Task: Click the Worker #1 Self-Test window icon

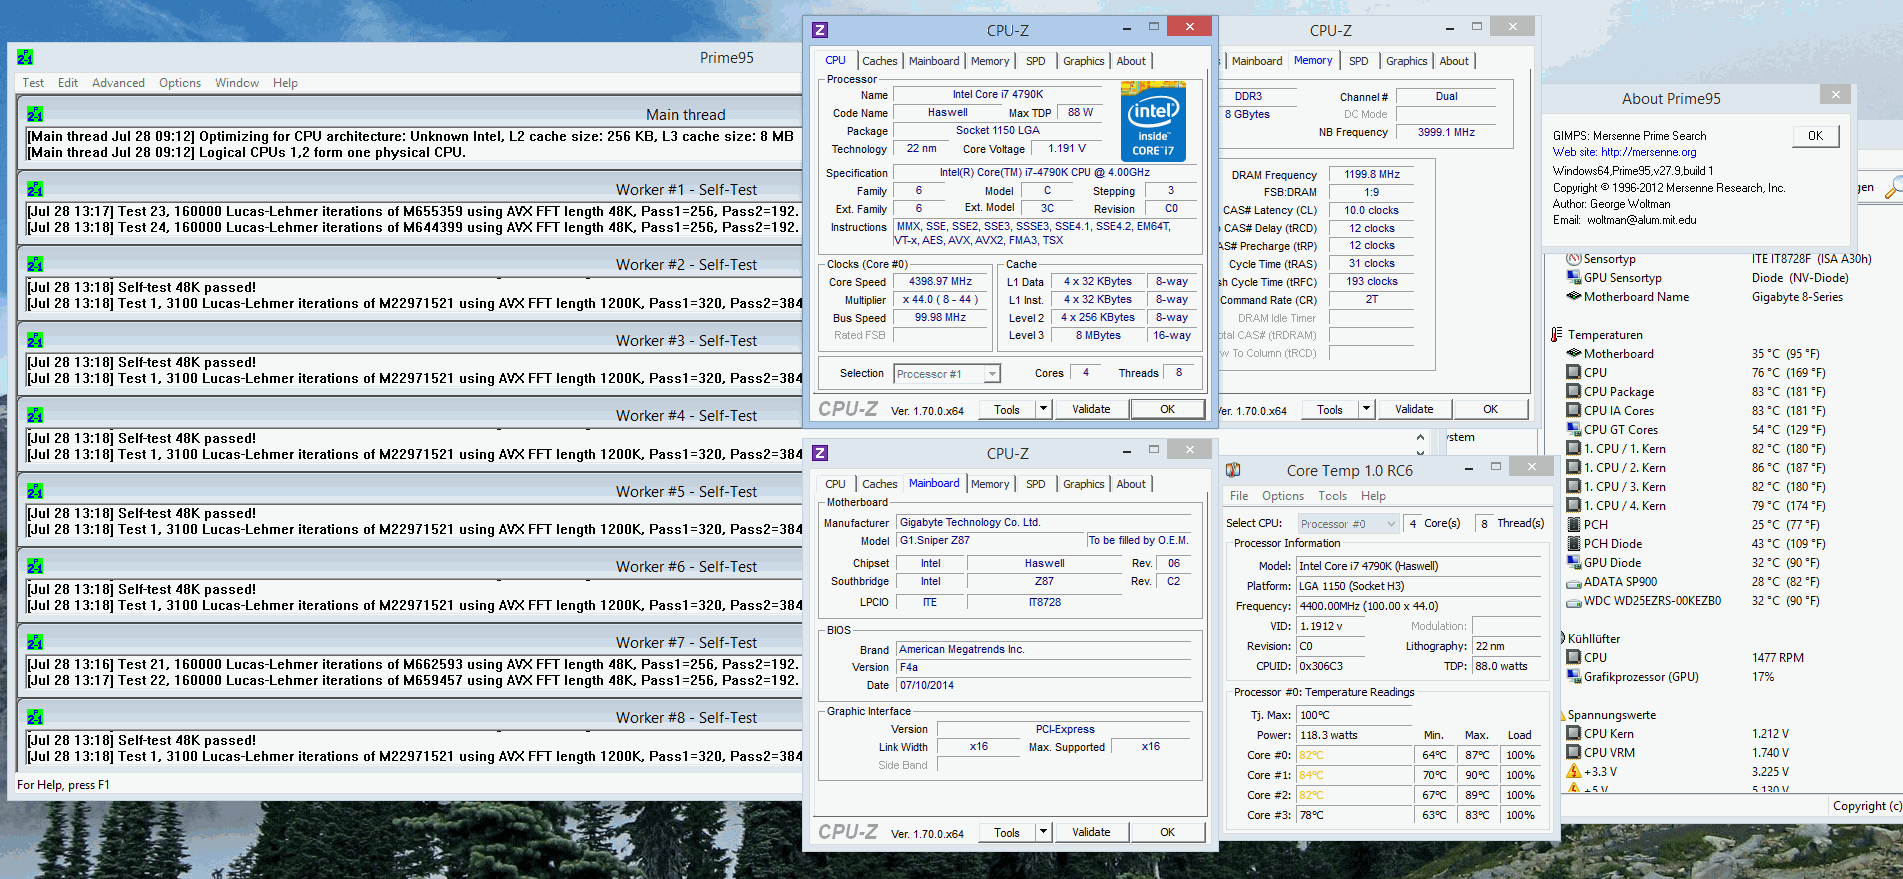Action: coord(35,190)
